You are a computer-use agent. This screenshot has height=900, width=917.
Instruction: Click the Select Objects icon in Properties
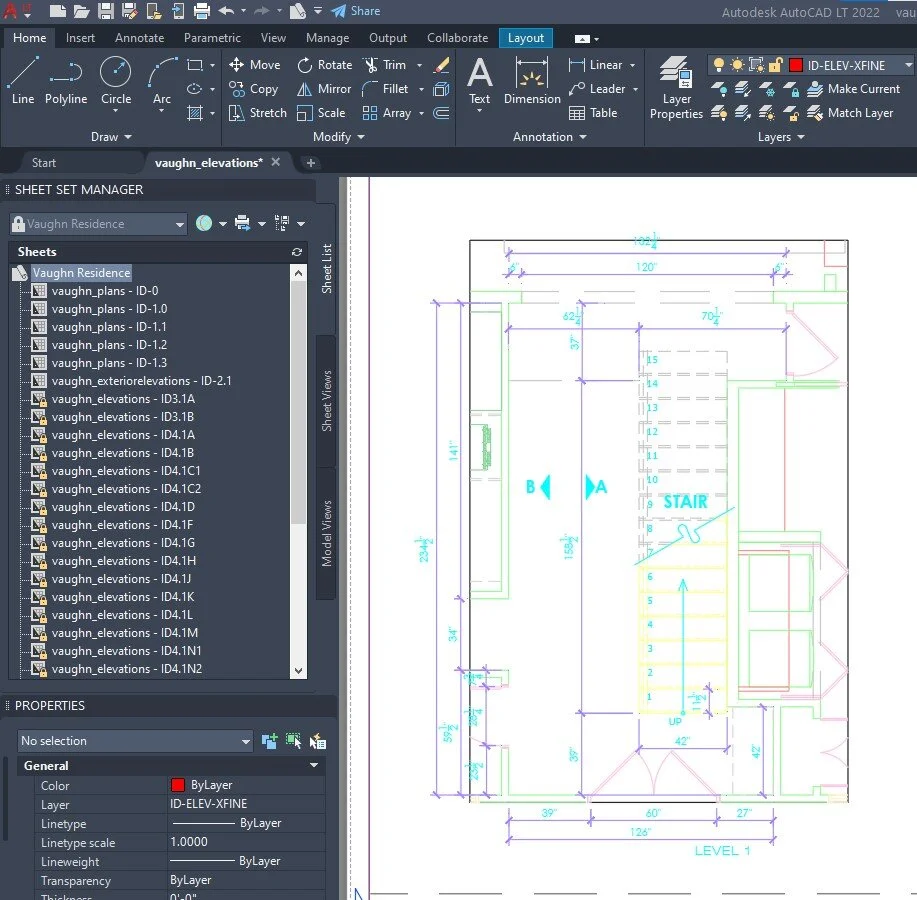(x=293, y=741)
